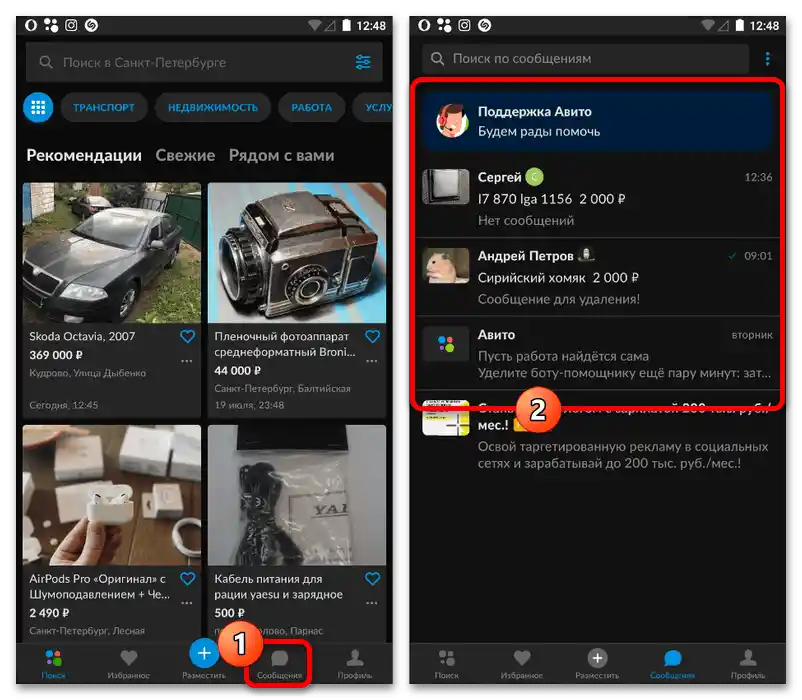The image size is (802, 700).
Task: Switch to the Рекомендации tab
Action: click(x=84, y=155)
